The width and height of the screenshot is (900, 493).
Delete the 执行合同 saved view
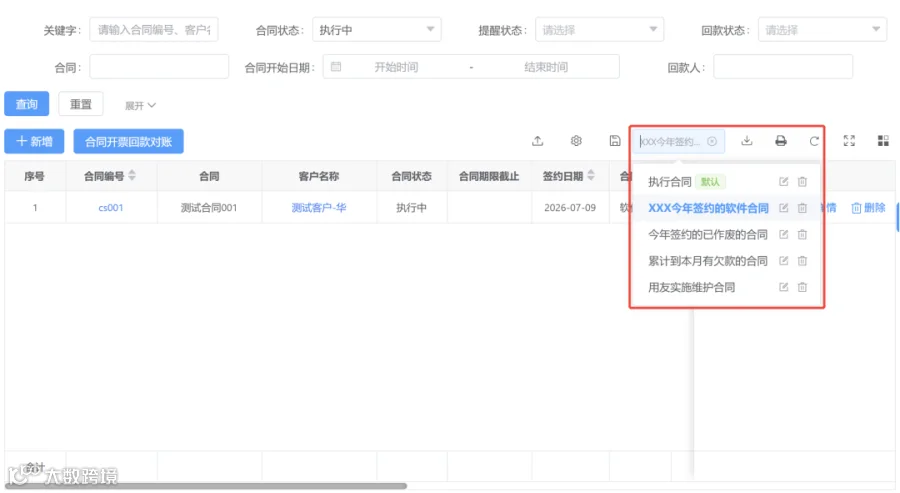point(802,182)
